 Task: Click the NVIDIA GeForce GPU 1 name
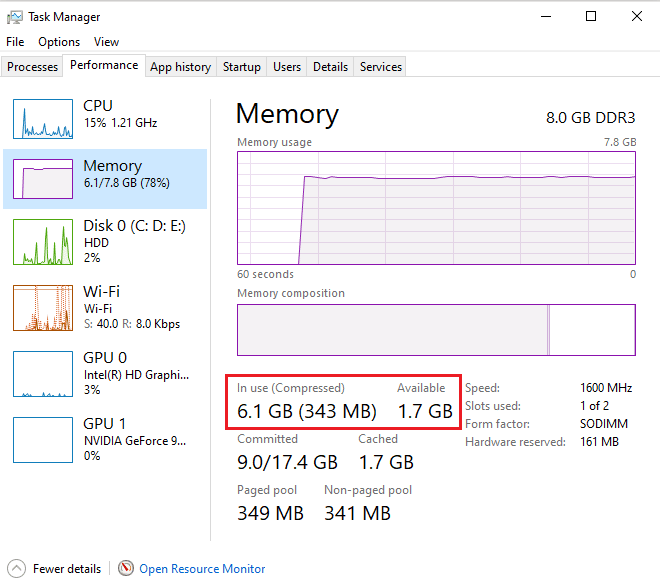[135, 441]
